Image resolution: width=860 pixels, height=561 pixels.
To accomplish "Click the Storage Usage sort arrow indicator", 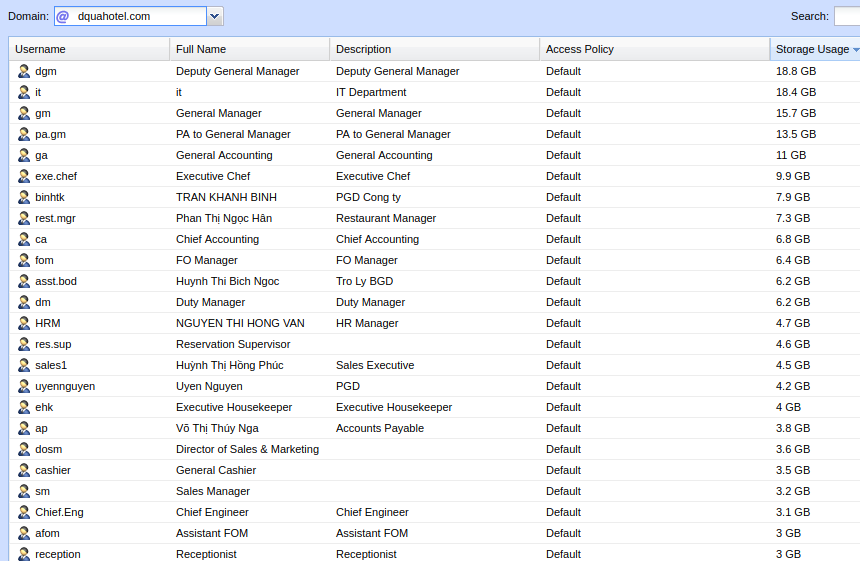I will pos(856,50).
